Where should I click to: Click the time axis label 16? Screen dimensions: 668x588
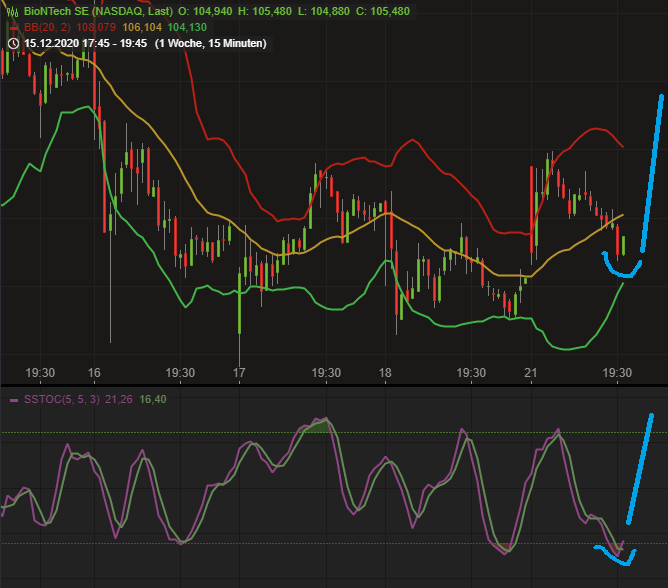coord(94,373)
